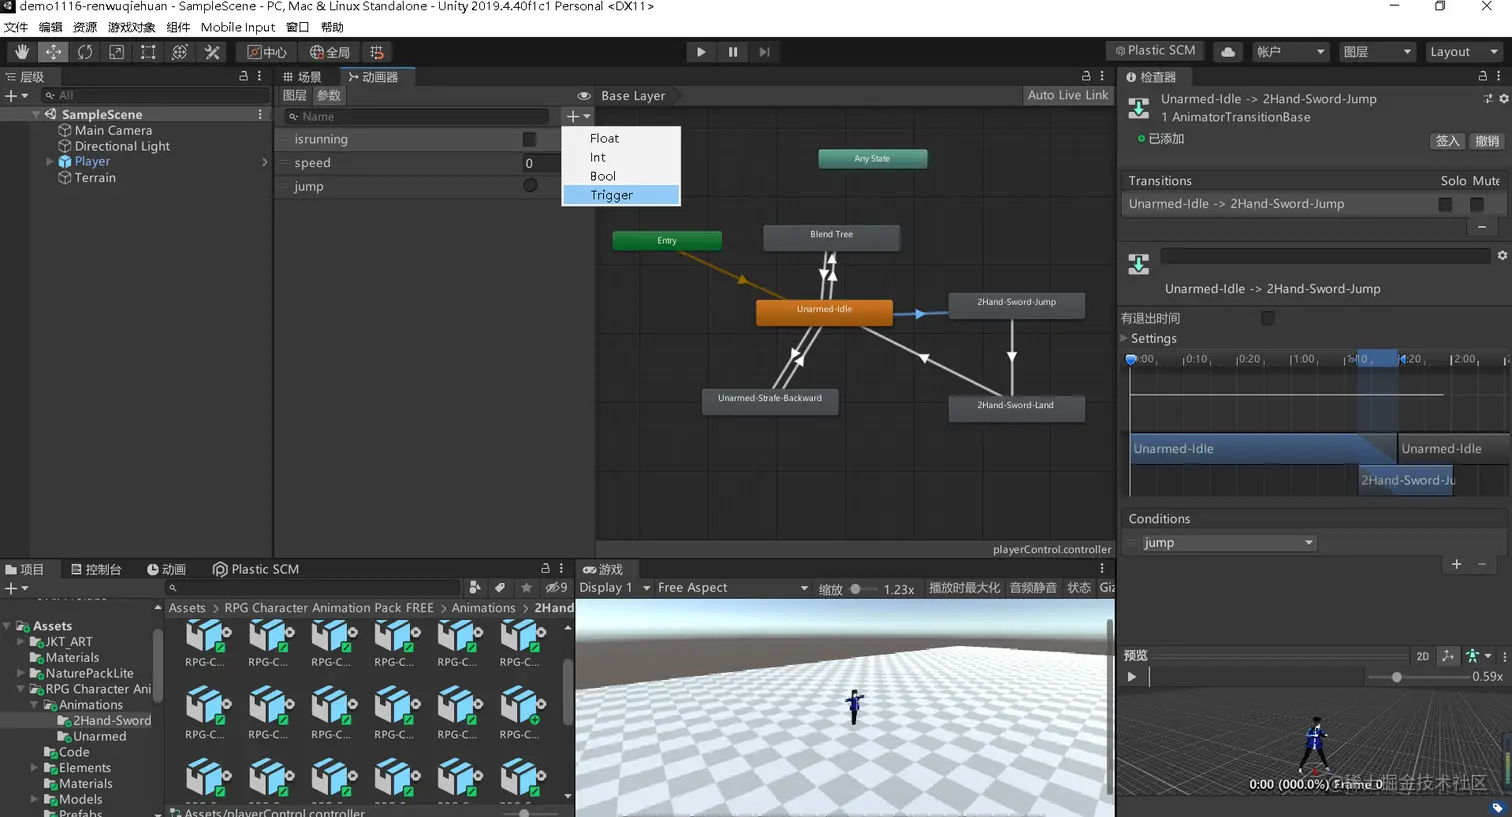Toggle the isrunning parameter checkbox
The width and height of the screenshot is (1512, 817).
click(x=529, y=140)
